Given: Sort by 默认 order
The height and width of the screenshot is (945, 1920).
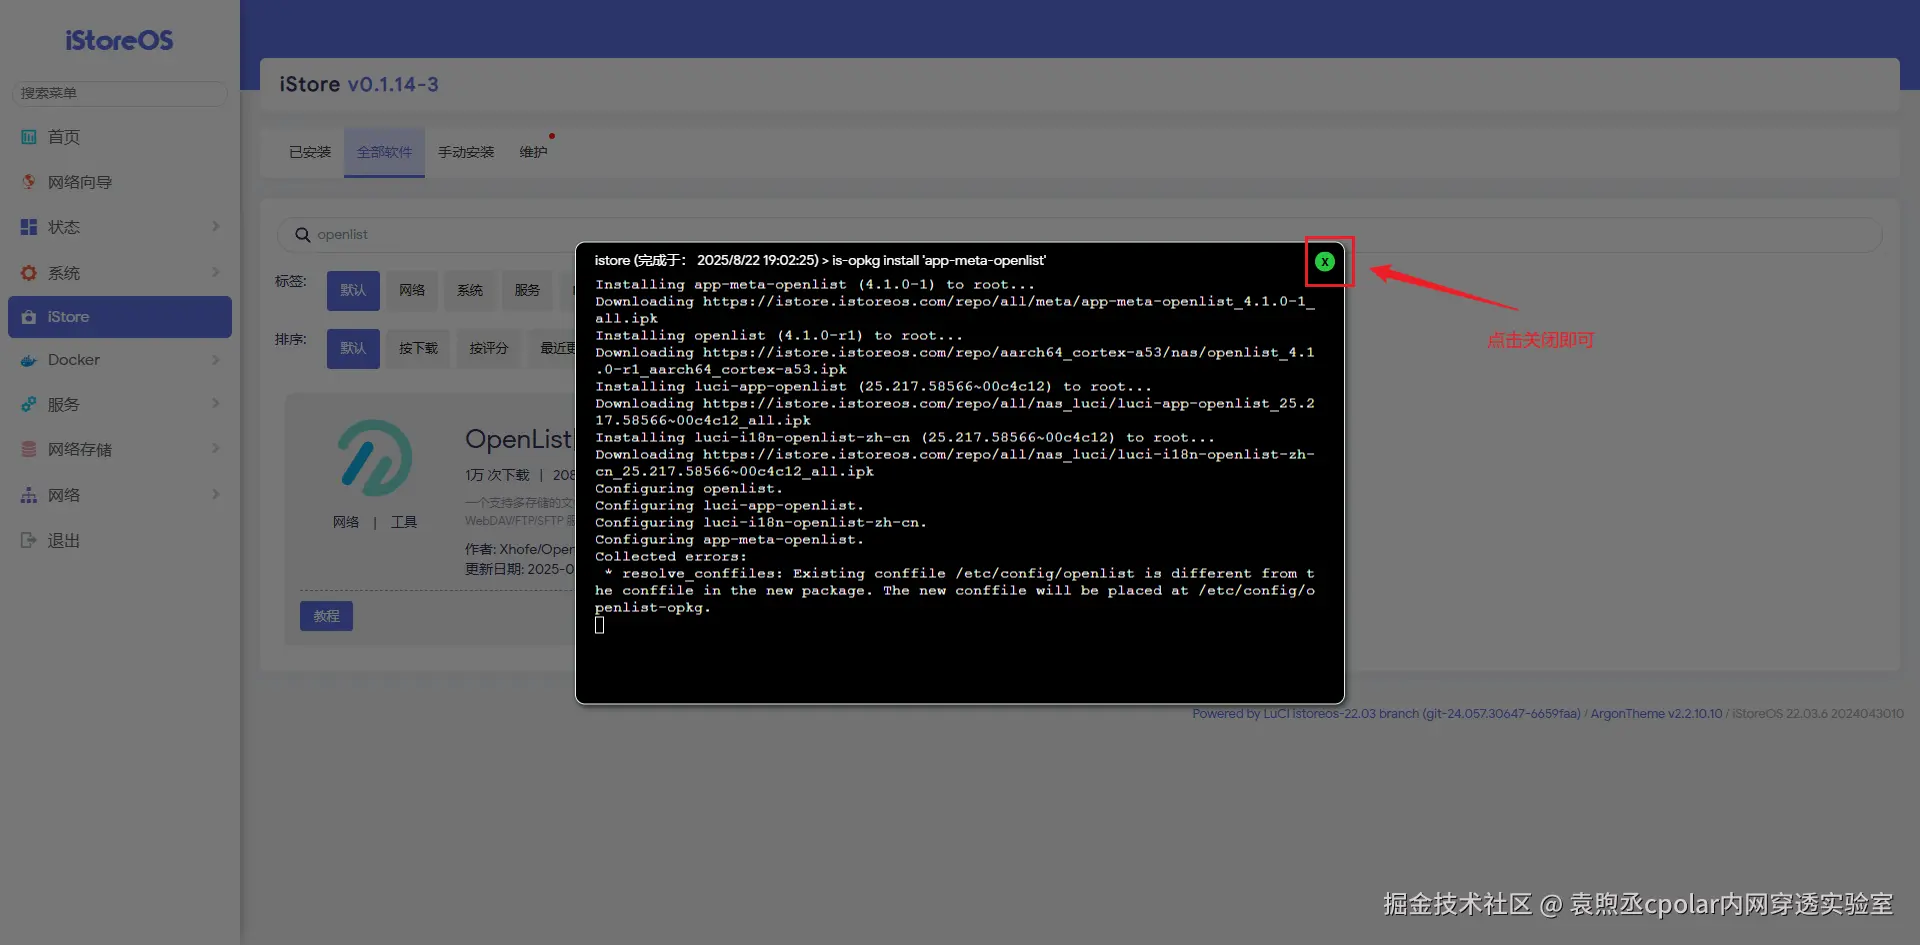Looking at the screenshot, I should (353, 348).
